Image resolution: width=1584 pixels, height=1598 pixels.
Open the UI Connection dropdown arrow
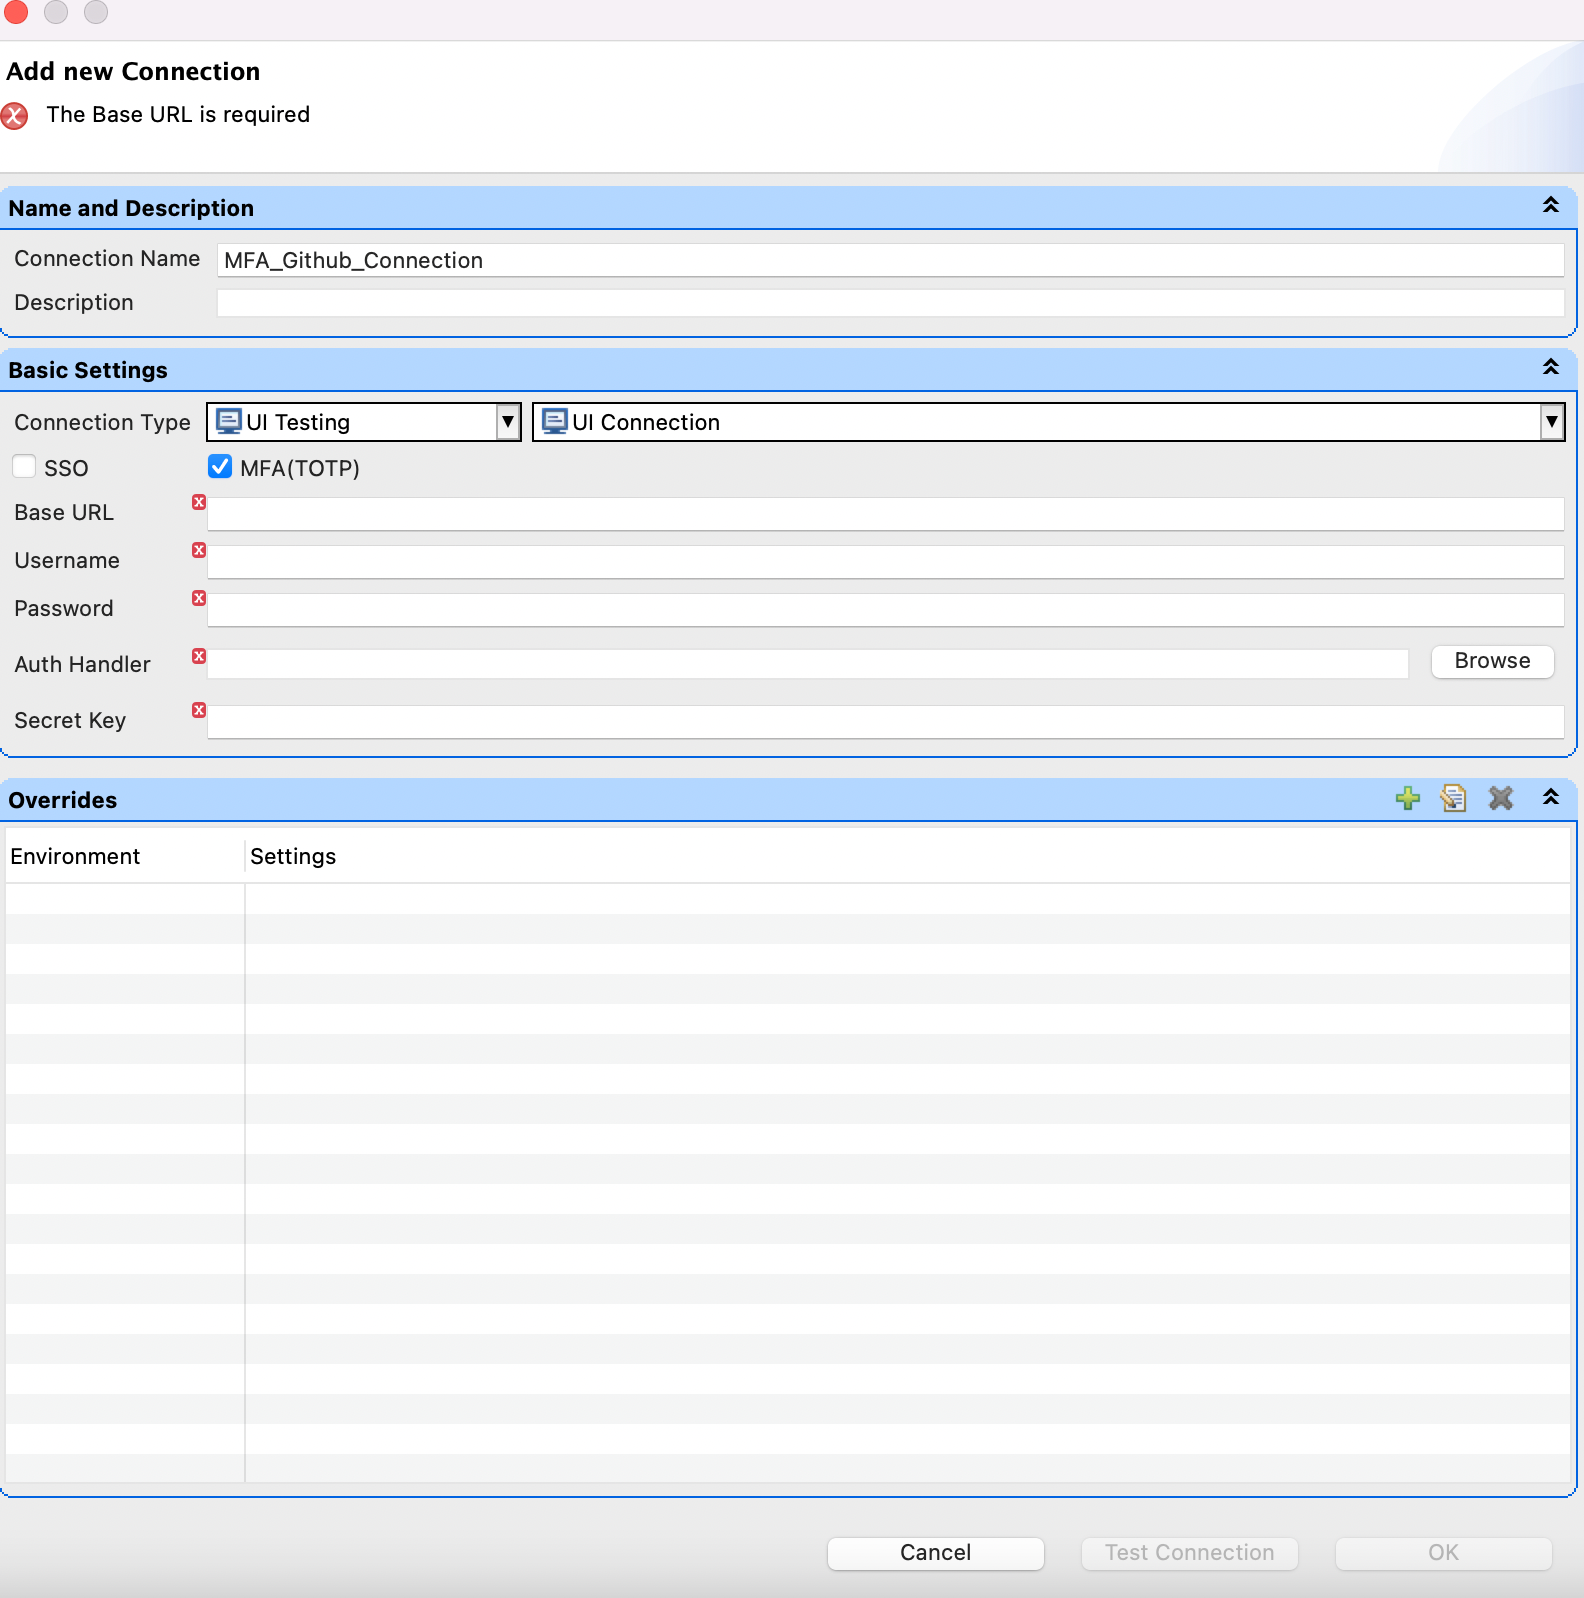1552,422
